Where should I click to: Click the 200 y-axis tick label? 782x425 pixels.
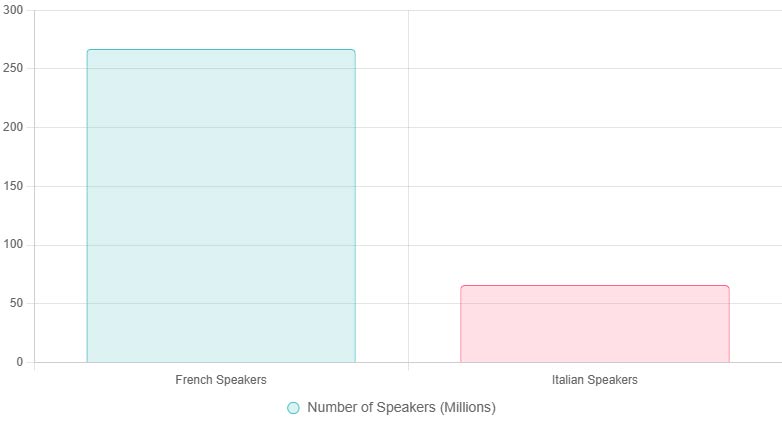(13, 127)
